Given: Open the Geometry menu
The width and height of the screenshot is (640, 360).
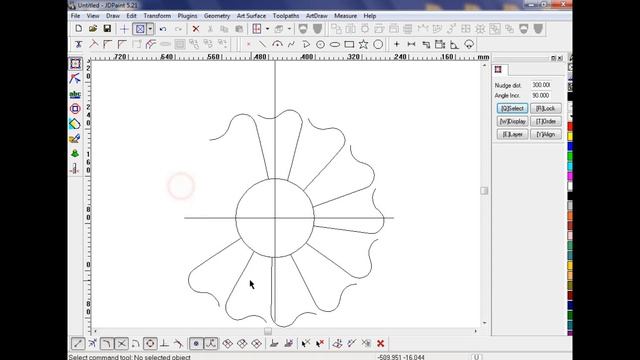Looking at the screenshot, I should point(217,16).
